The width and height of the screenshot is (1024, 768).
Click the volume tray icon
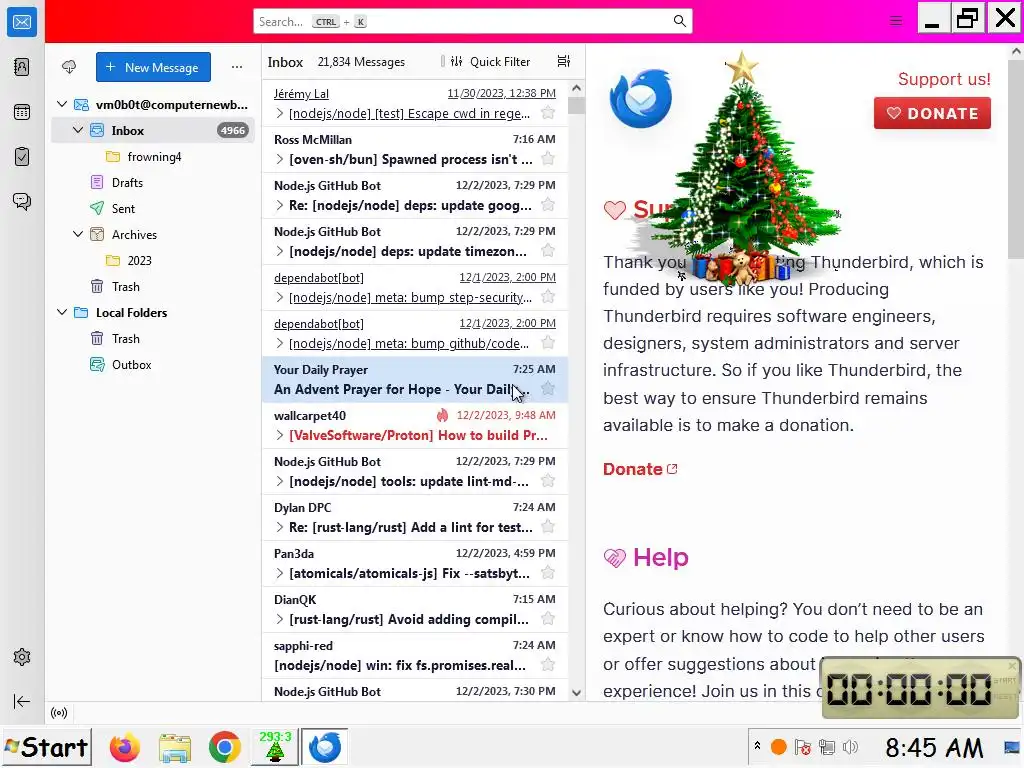coord(850,746)
